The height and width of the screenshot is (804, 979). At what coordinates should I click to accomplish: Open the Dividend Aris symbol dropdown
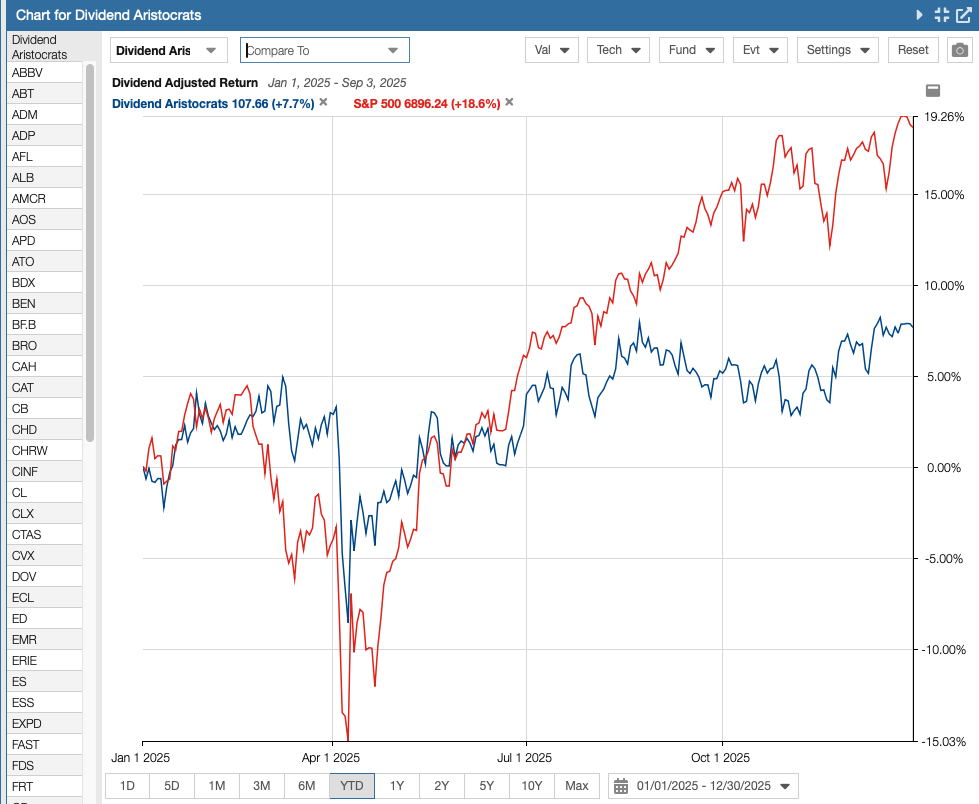point(168,48)
